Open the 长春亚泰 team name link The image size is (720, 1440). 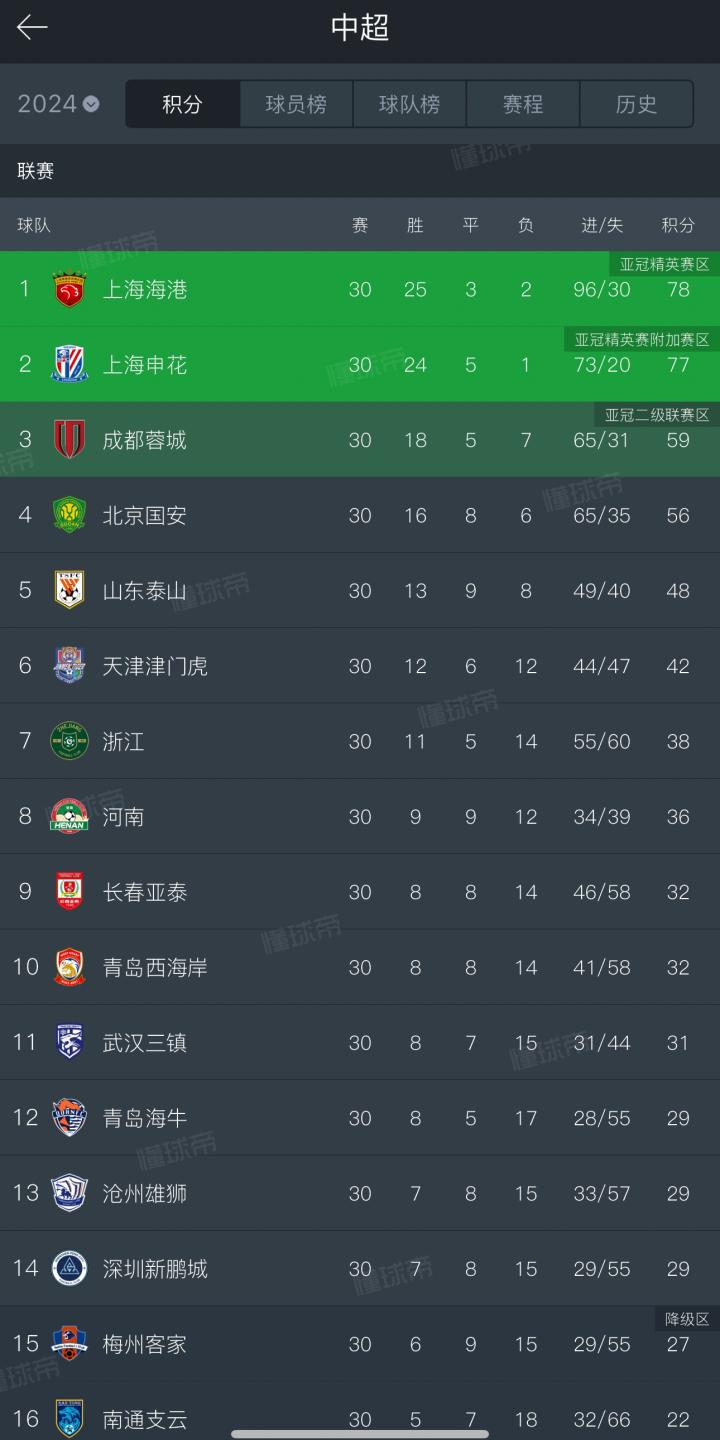point(145,892)
